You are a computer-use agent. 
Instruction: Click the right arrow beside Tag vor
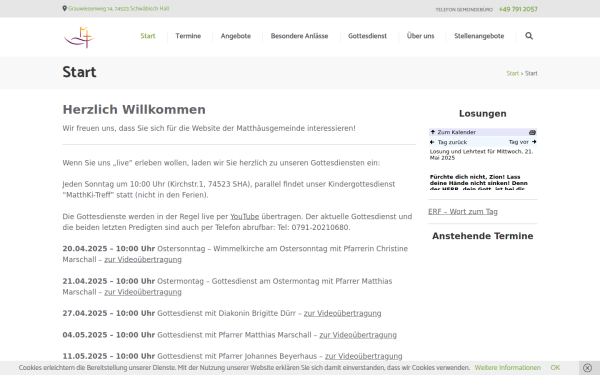(x=534, y=142)
